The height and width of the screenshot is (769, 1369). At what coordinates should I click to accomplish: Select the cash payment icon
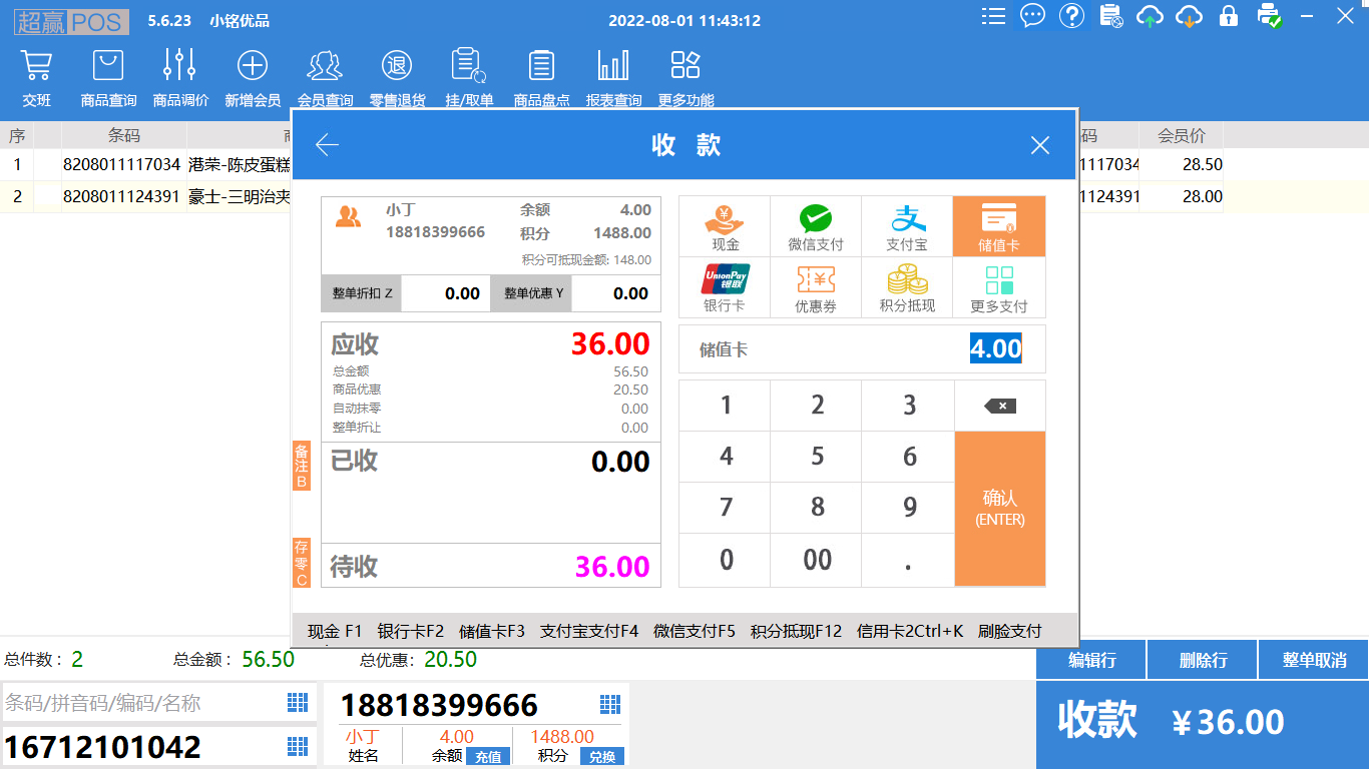[724, 226]
